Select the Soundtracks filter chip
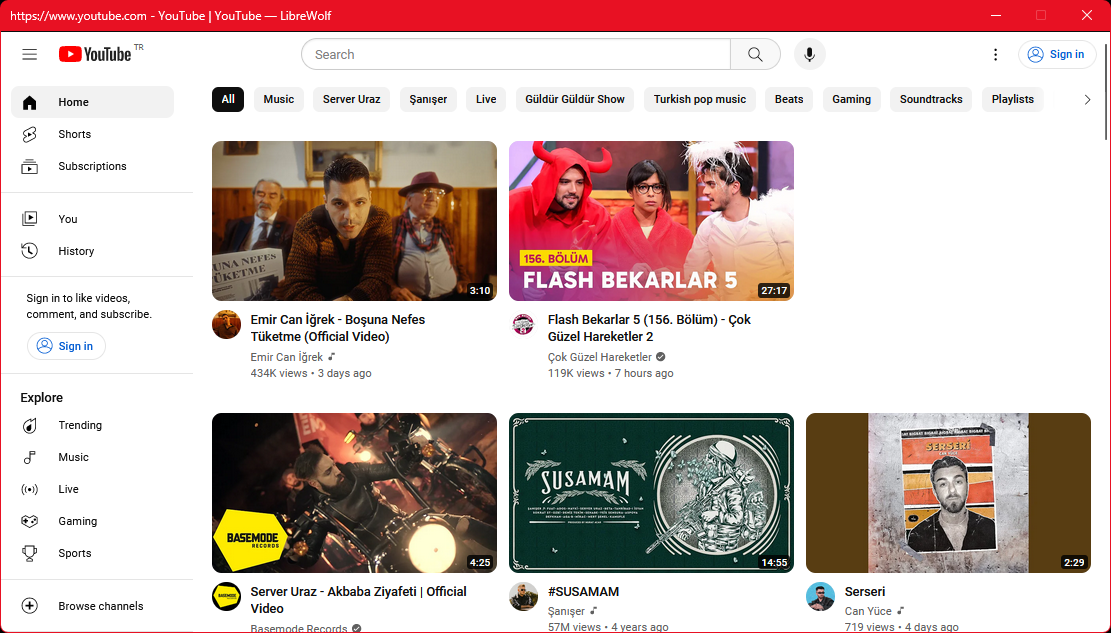Image resolution: width=1111 pixels, height=633 pixels. pyautogui.click(x=931, y=99)
